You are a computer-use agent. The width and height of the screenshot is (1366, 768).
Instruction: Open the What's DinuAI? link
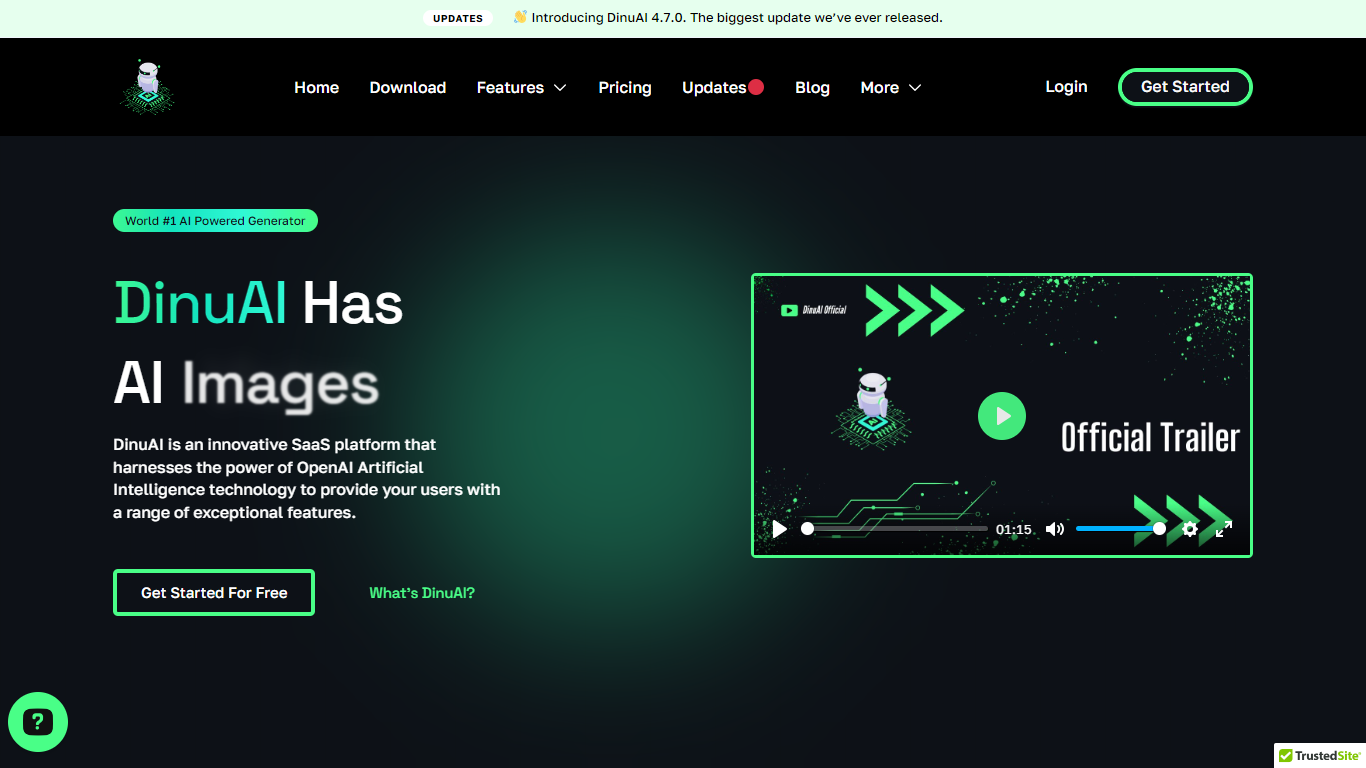pyautogui.click(x=422, y=593)
